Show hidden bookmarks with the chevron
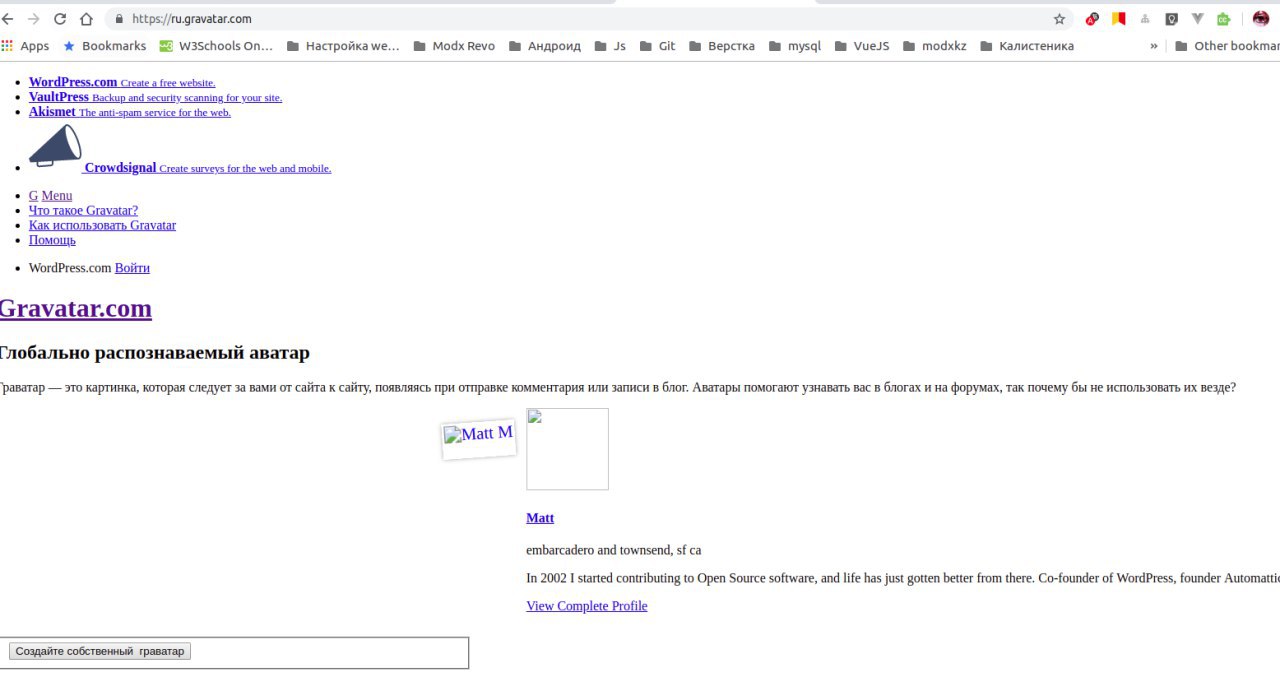This screenshot has width=1280, height=677. 1154,46
